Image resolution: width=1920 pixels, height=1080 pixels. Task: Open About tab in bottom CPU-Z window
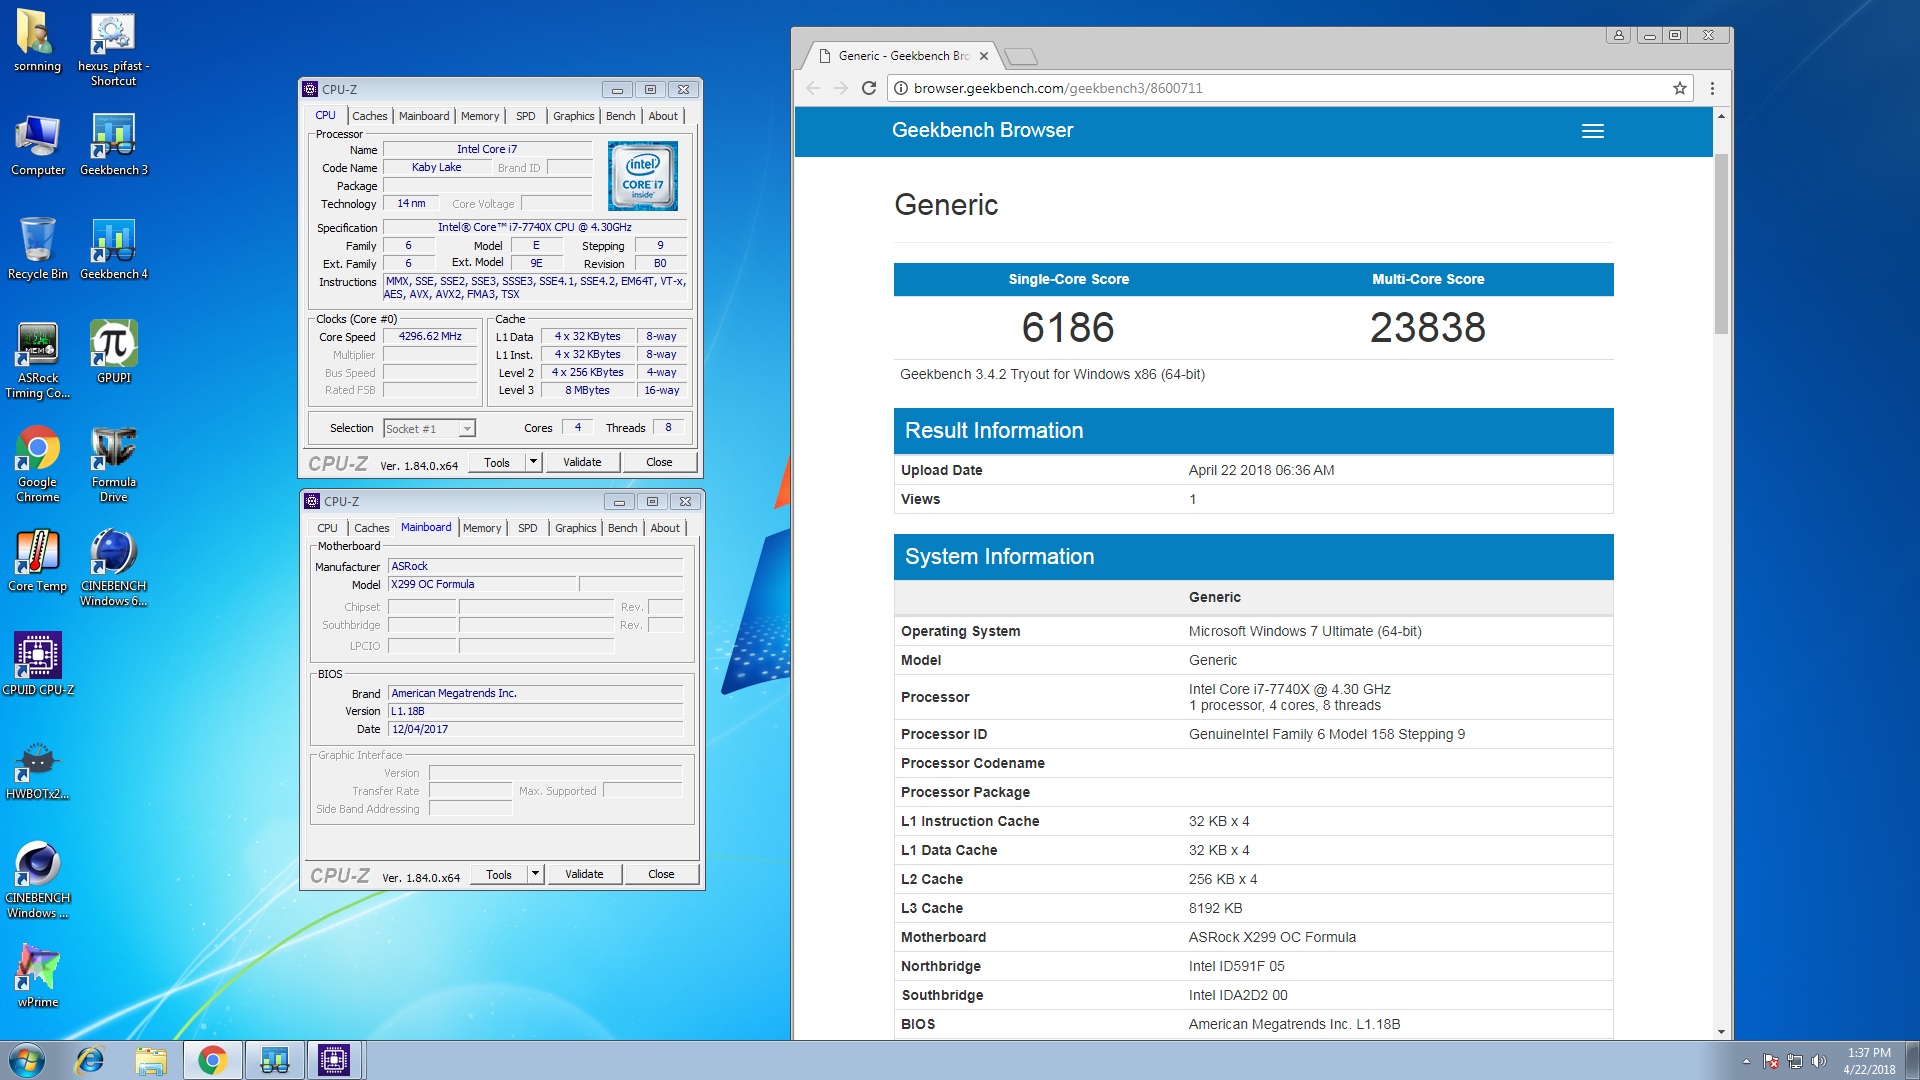(665, 528)
